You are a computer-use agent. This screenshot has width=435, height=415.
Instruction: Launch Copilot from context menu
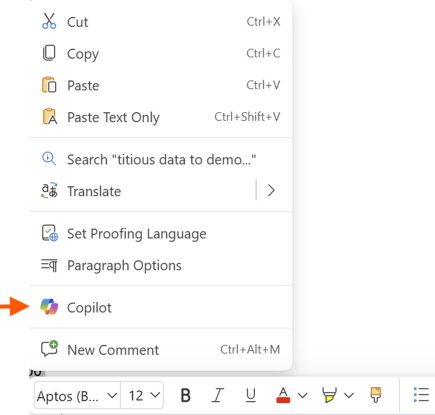(161, 307)
